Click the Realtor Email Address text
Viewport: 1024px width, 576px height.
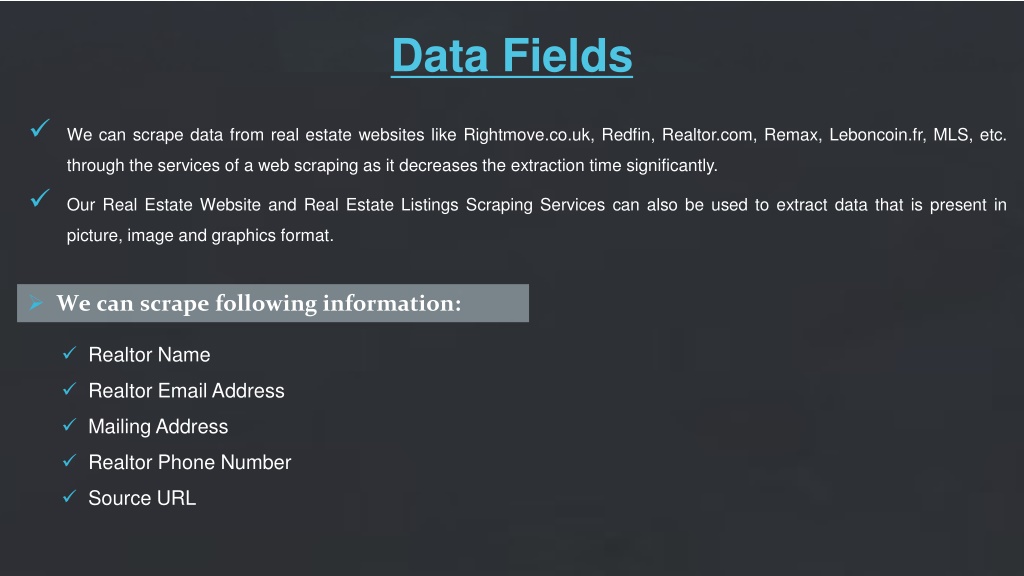[x=187, y=391]
